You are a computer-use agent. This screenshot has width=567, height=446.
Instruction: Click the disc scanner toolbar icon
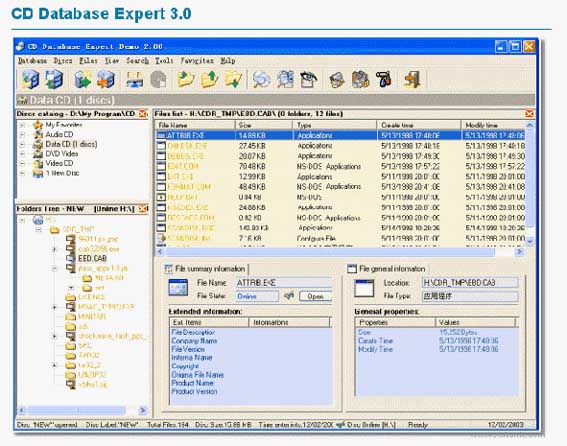(135, 79)
